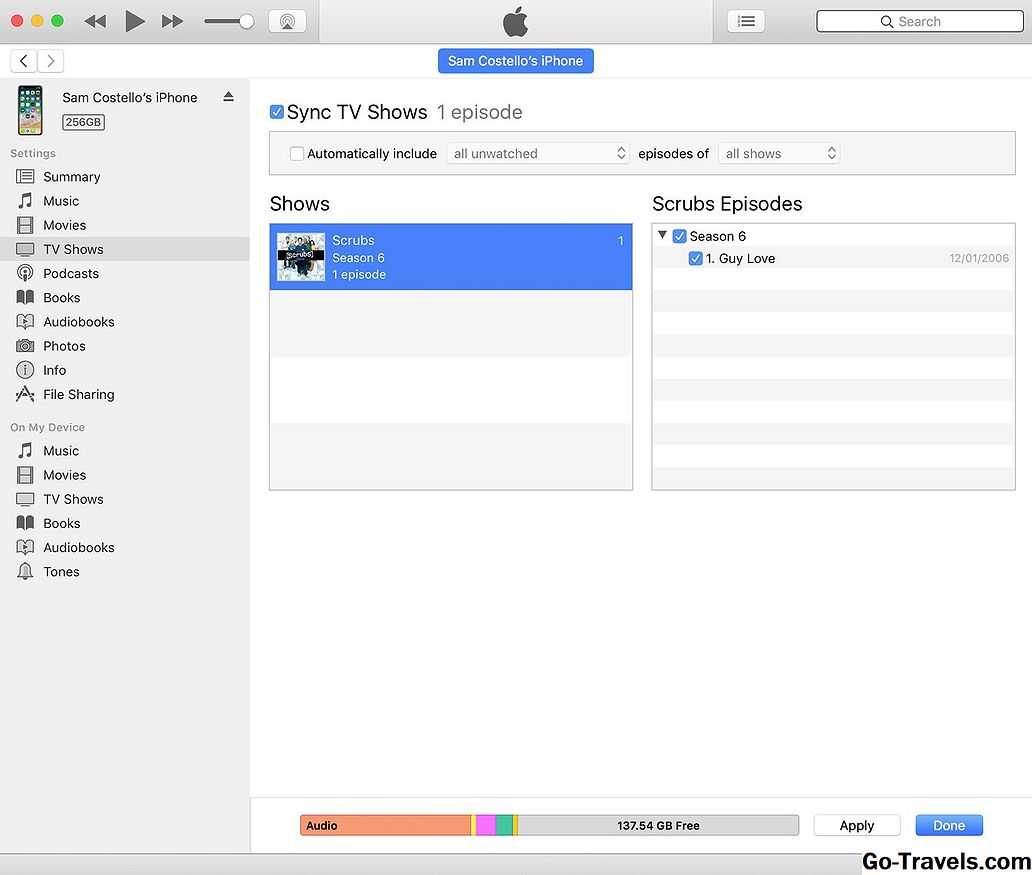Collapse the Season 6 disclosure triangle

coord(662,236)
